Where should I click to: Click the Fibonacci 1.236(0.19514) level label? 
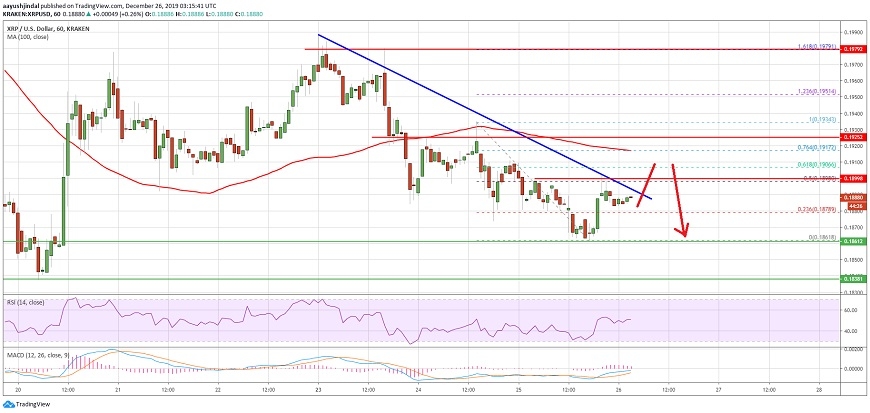pyautogui.click(x=815, y=93)
